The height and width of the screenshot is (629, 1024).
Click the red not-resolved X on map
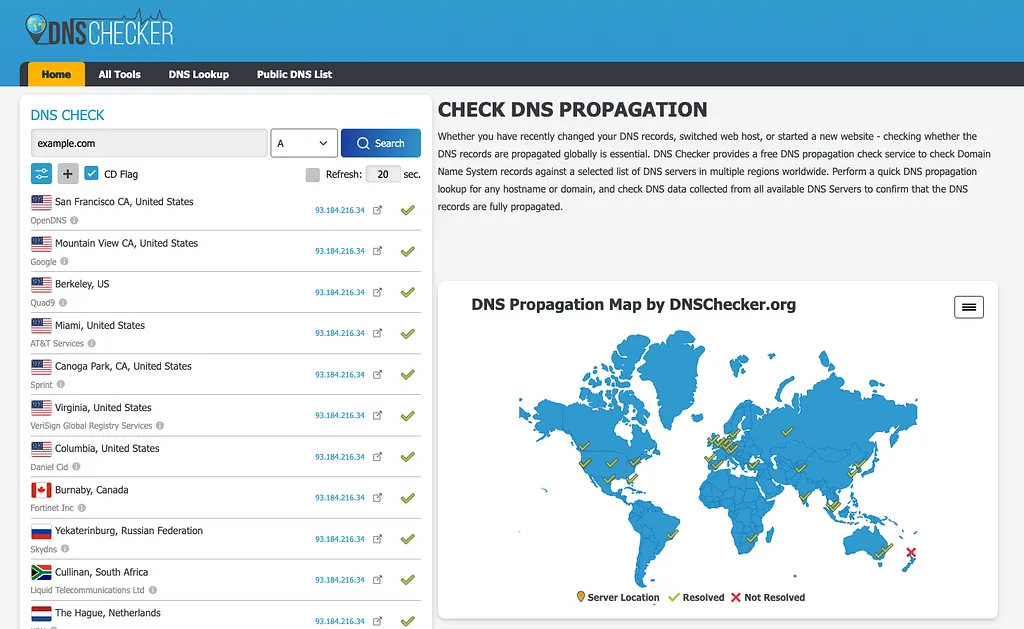point(911,553)
